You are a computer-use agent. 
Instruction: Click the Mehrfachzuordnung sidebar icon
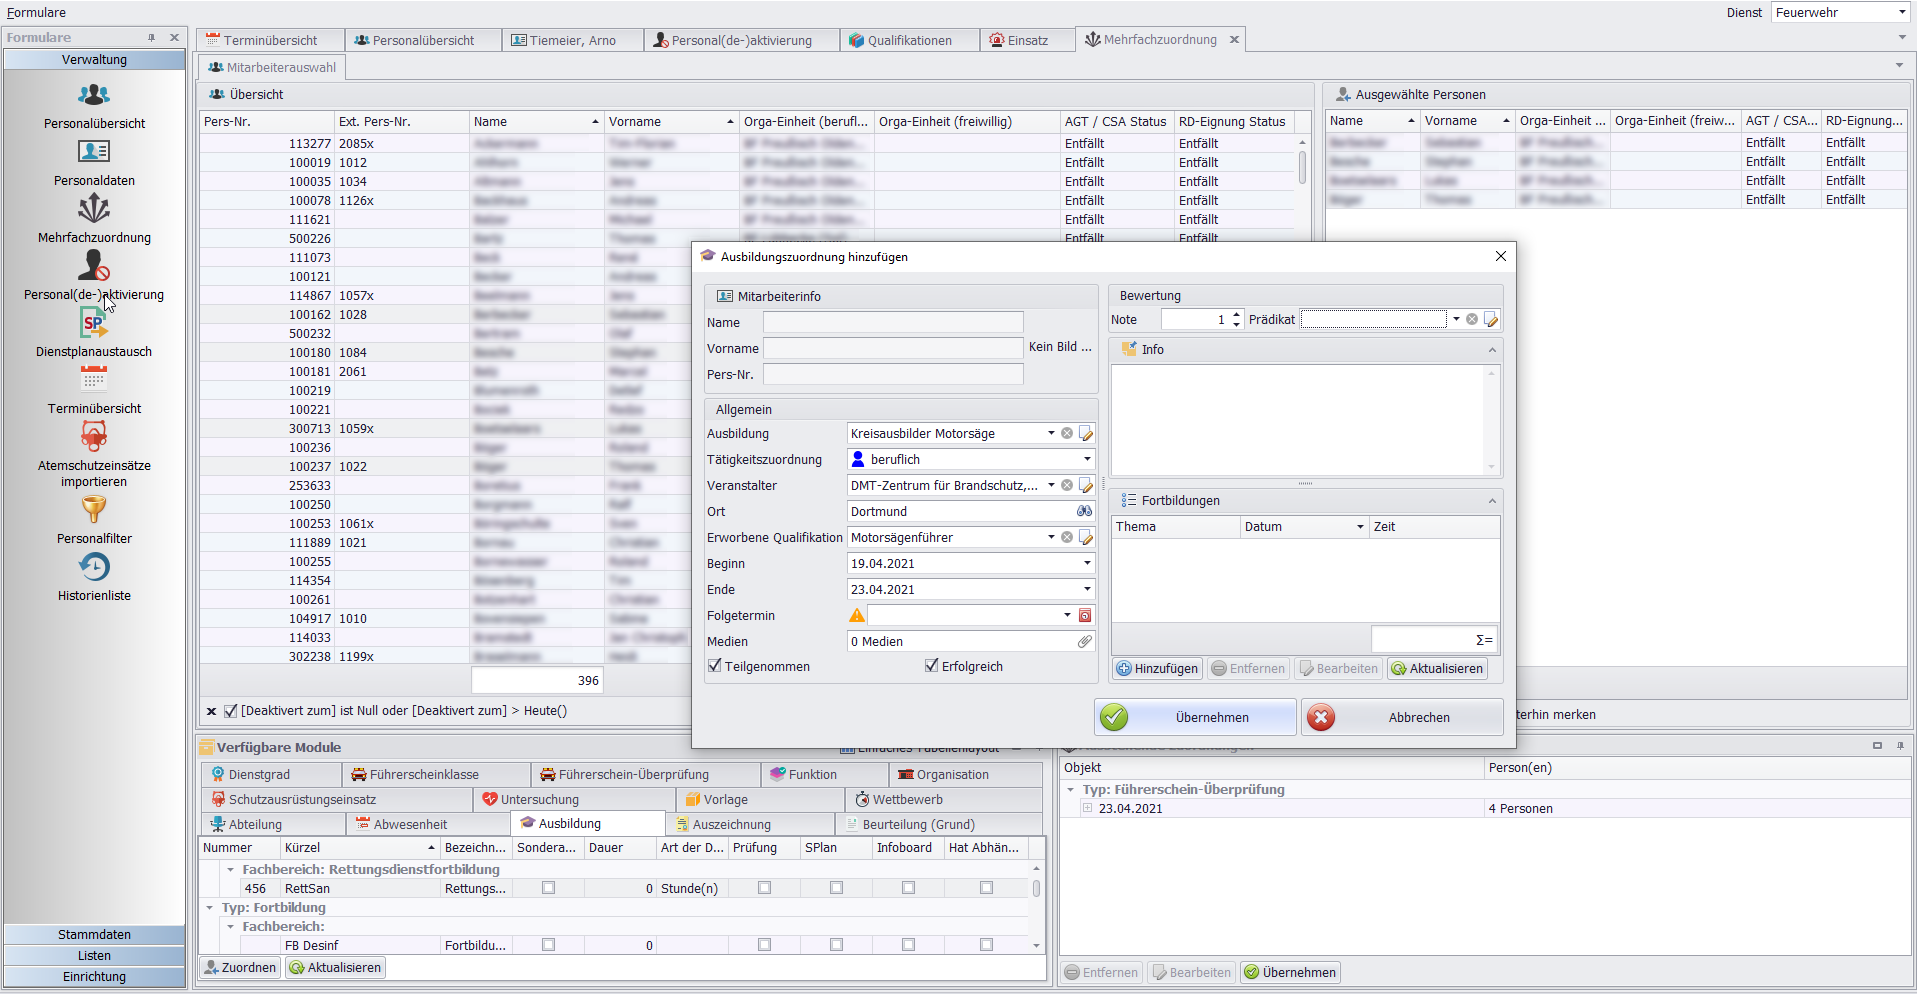[94, 210]
